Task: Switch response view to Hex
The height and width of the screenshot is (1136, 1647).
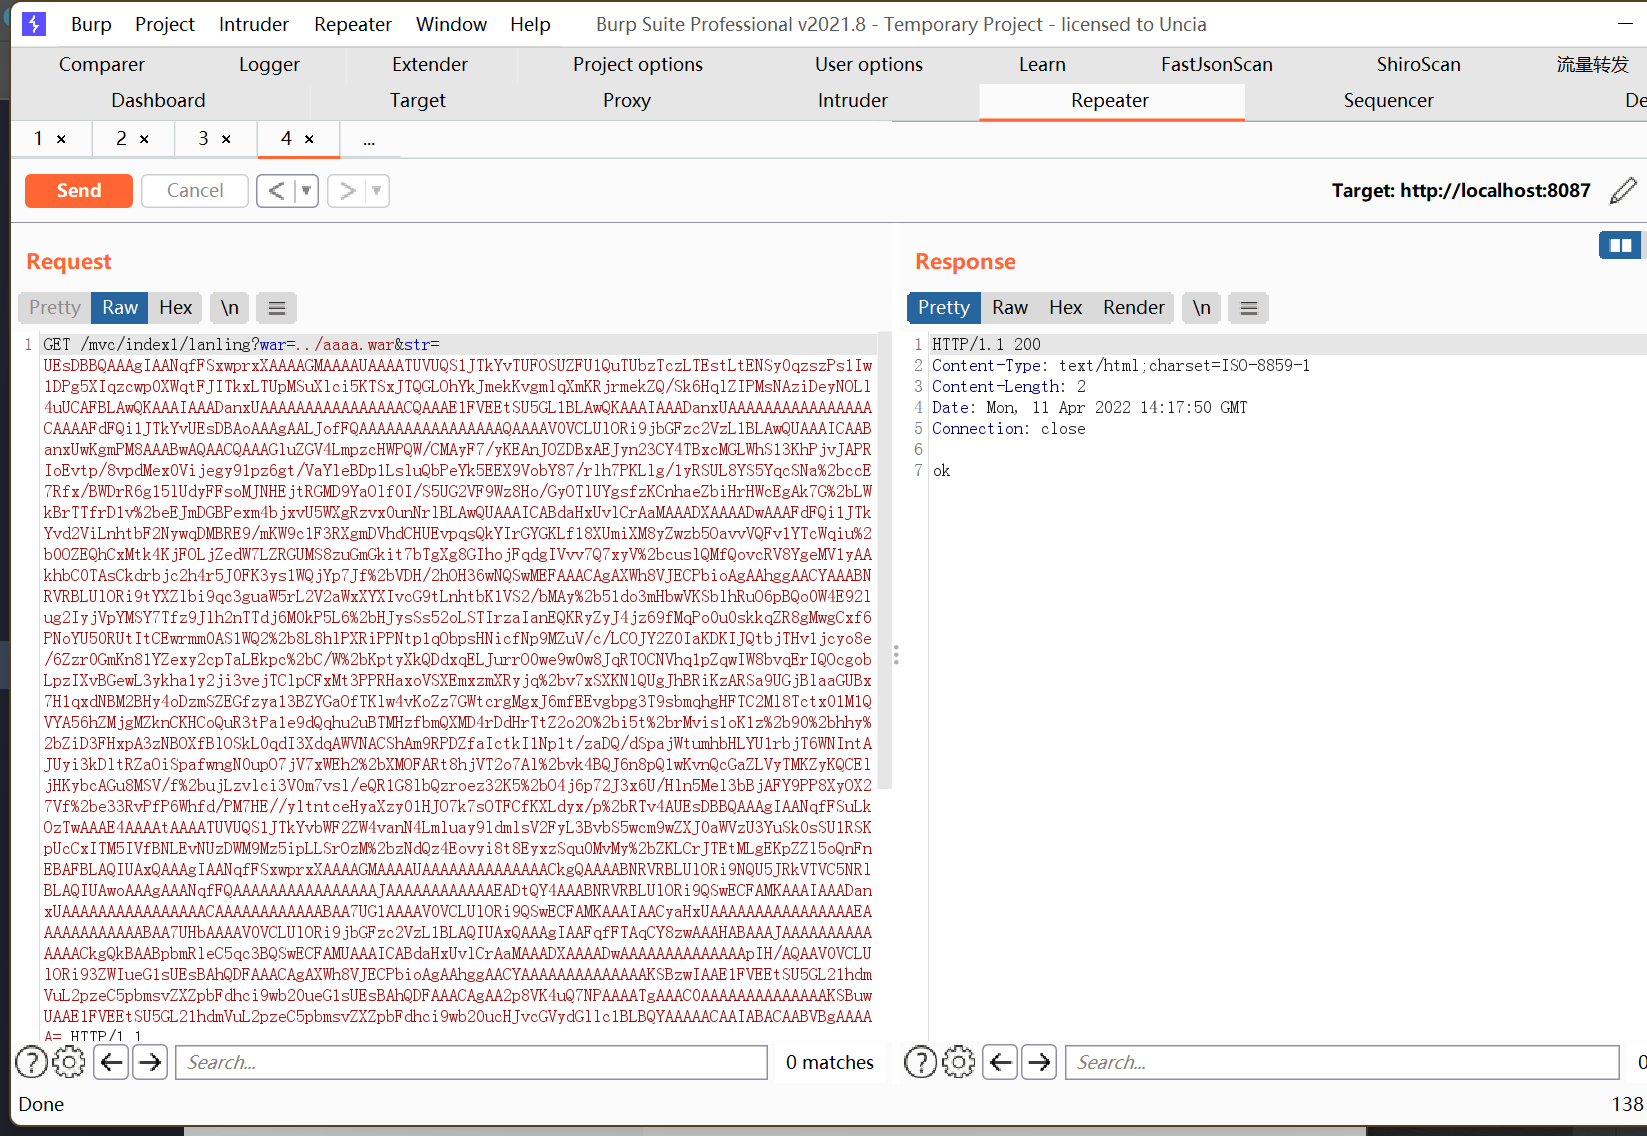Action: [x=1066, y=307]
